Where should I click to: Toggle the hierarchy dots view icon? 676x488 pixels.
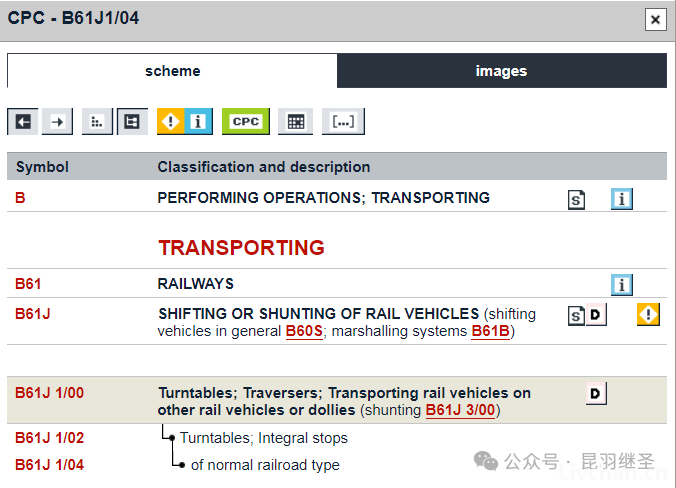pos(97,122)
